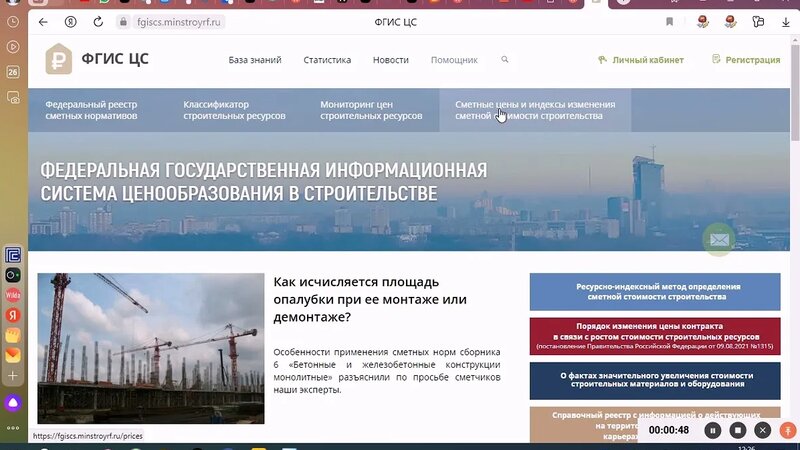Go back with the browser back arrow
The width and height of the screenshot is (800, 450).
[43, 22]
